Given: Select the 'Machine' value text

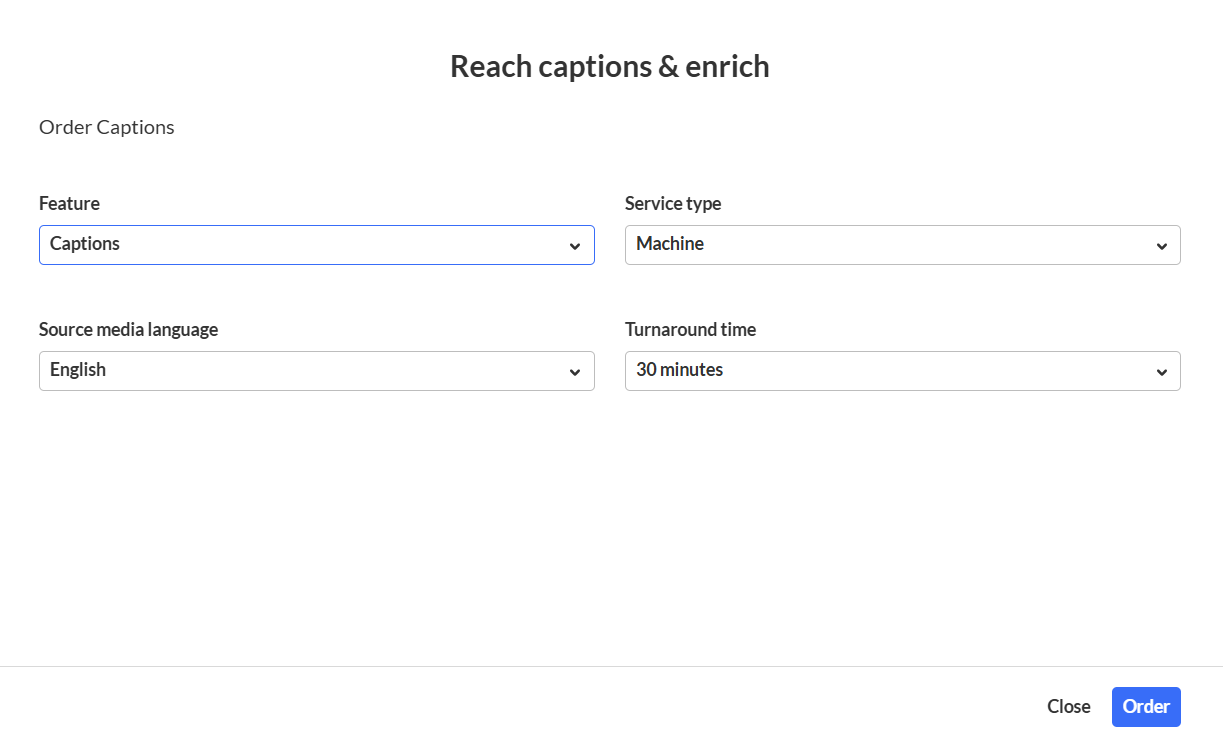Looking at the screenshot, I should click(x=670, y=244).
